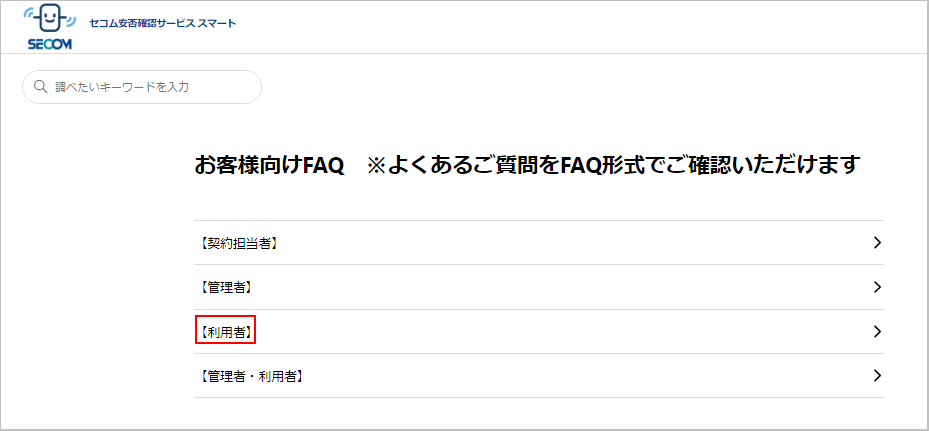929x431 pixels.
Task: Focus the 調べたいキーワードを入力 search field
Action: tap(142, 87)
